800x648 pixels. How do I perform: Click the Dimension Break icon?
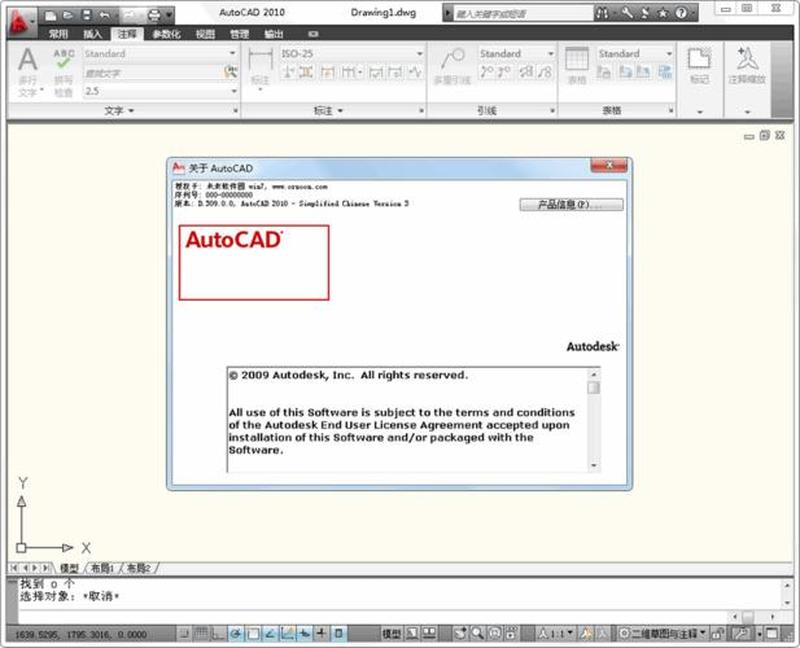click(x=288, y=72)
